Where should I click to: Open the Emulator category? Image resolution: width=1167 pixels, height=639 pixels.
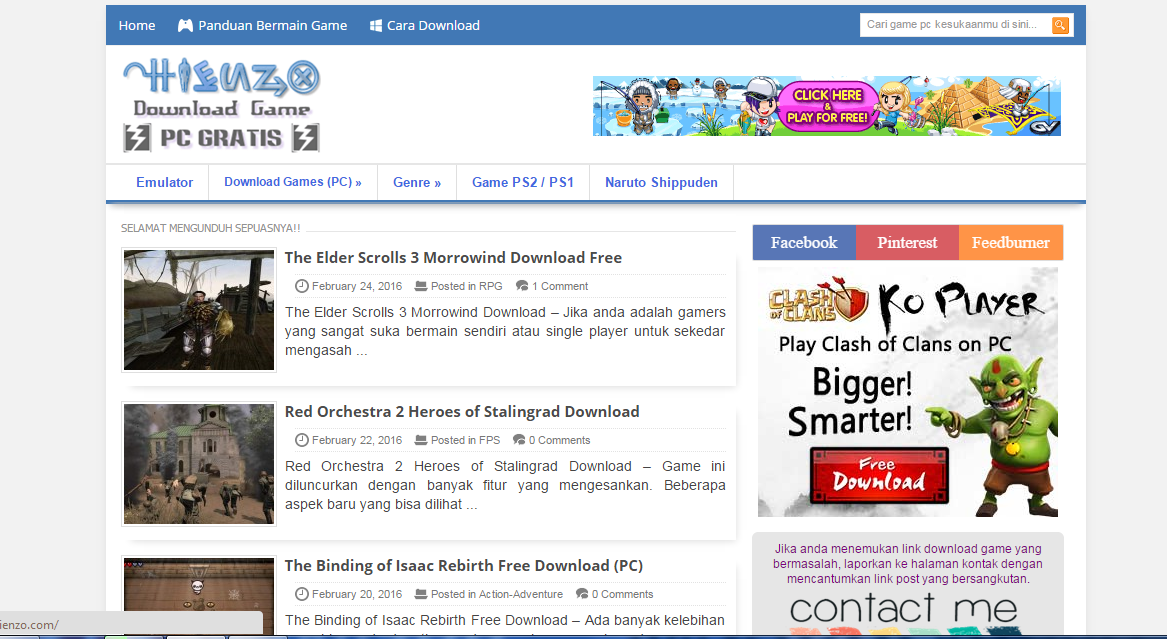[x=164, y=182]
